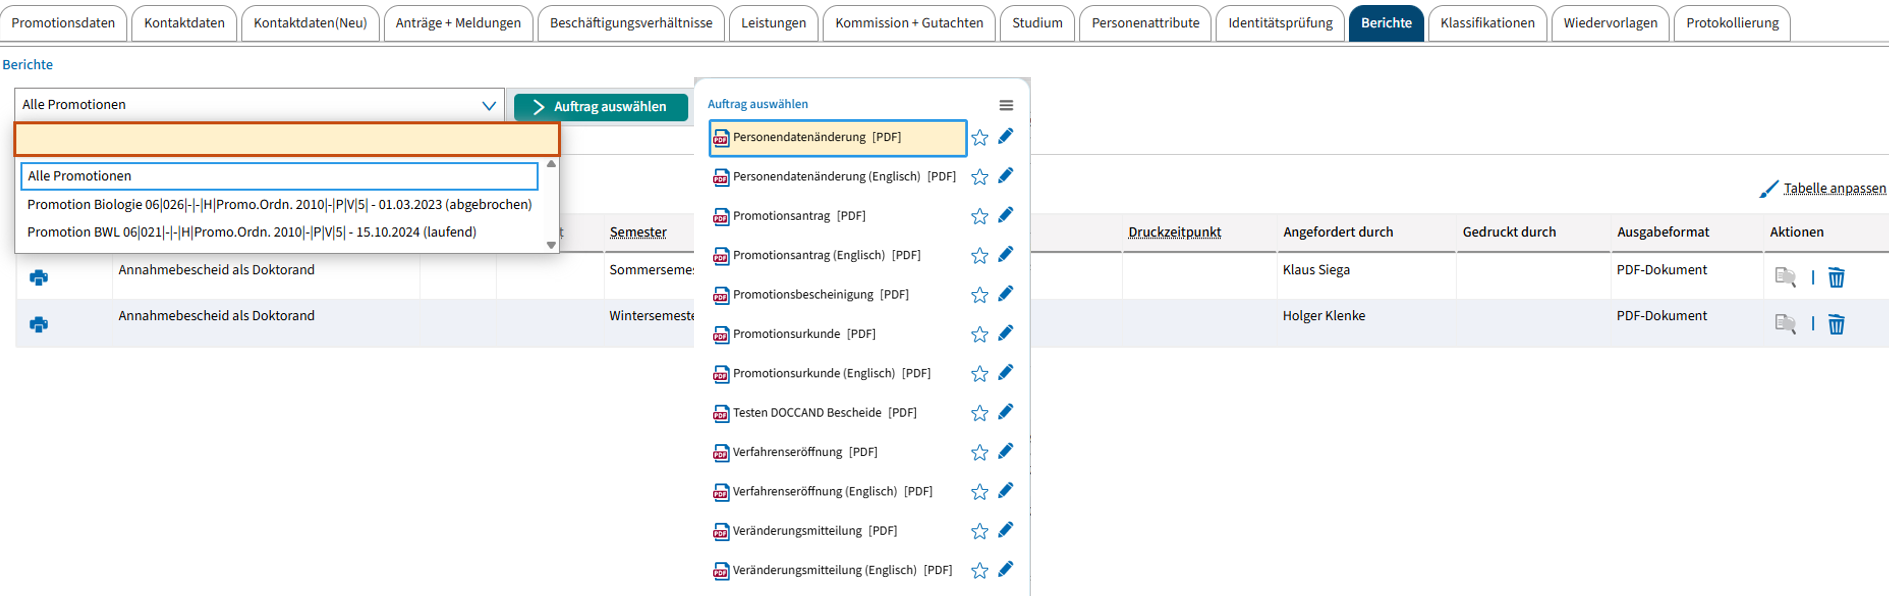
Task: Delete the report requested by Klaus Siega
Action: [x=1836, y=278]
